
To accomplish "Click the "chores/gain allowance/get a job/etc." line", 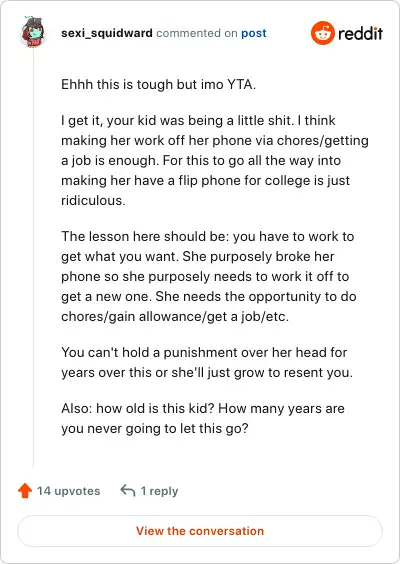I will coord(175,317).
